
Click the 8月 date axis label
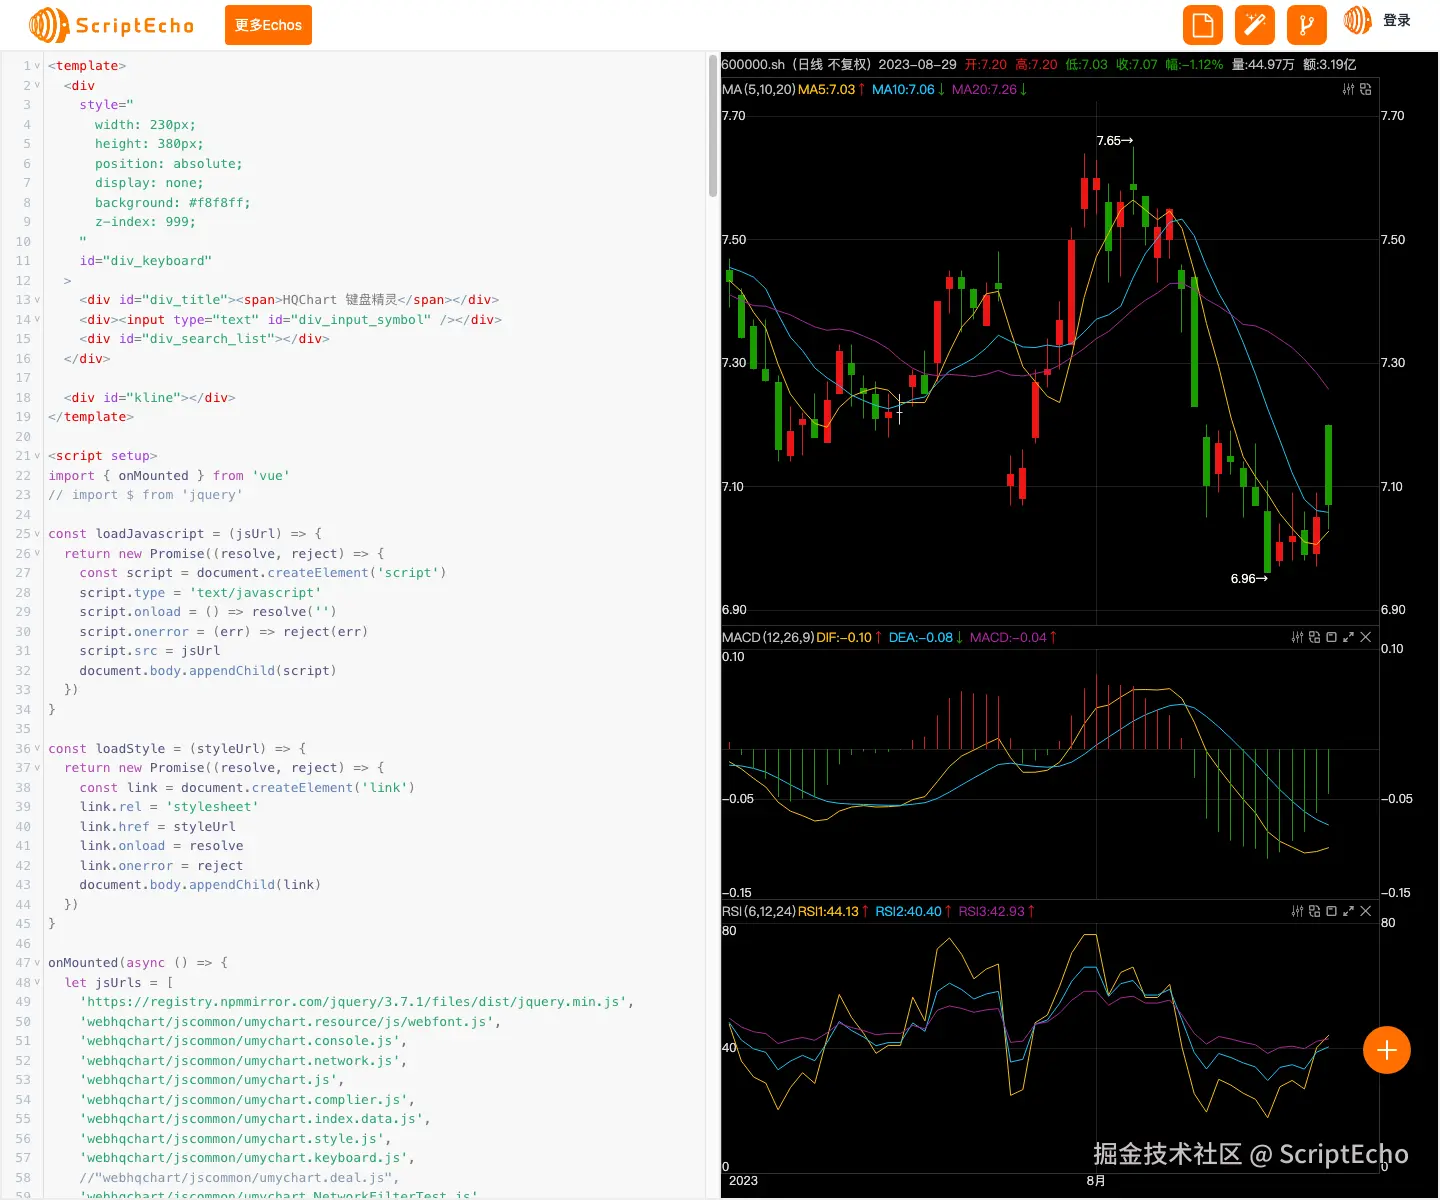click(1096, 1181)
